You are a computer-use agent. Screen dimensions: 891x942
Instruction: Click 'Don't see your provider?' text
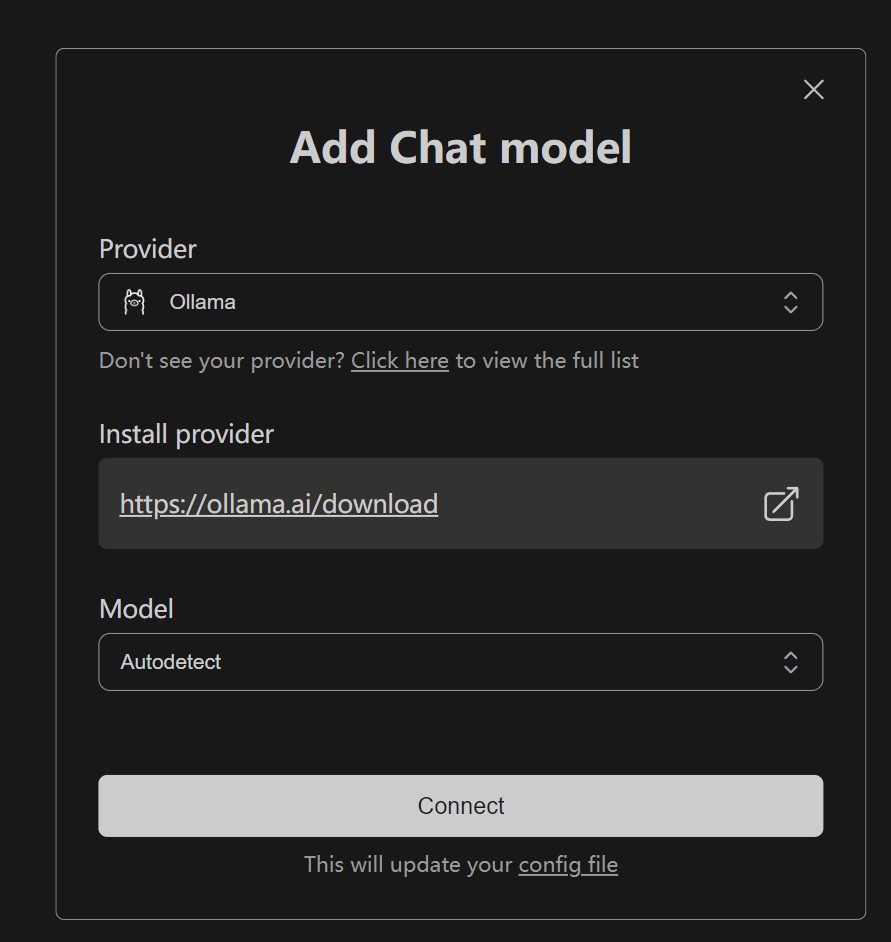pos(222,360)
